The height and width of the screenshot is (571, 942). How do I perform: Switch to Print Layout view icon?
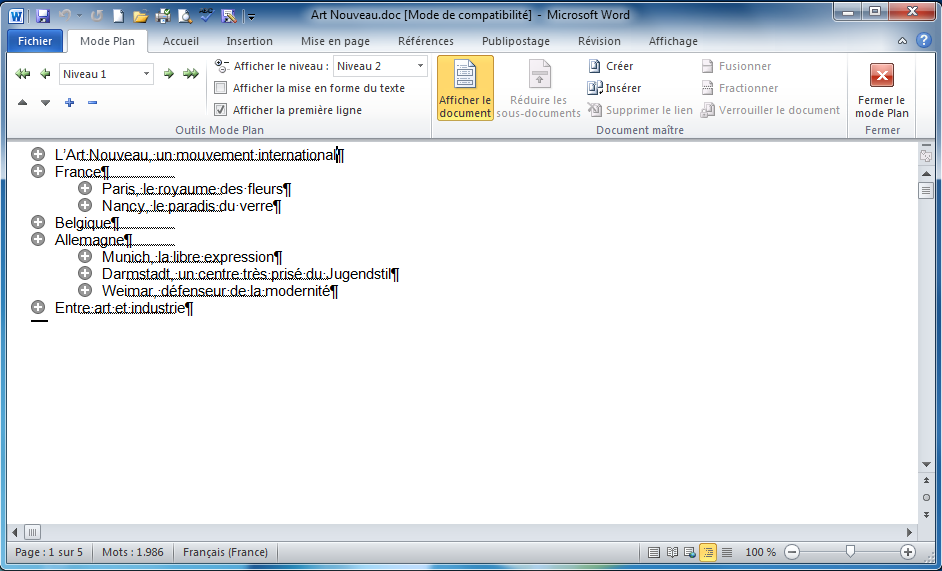pos(654,552)
